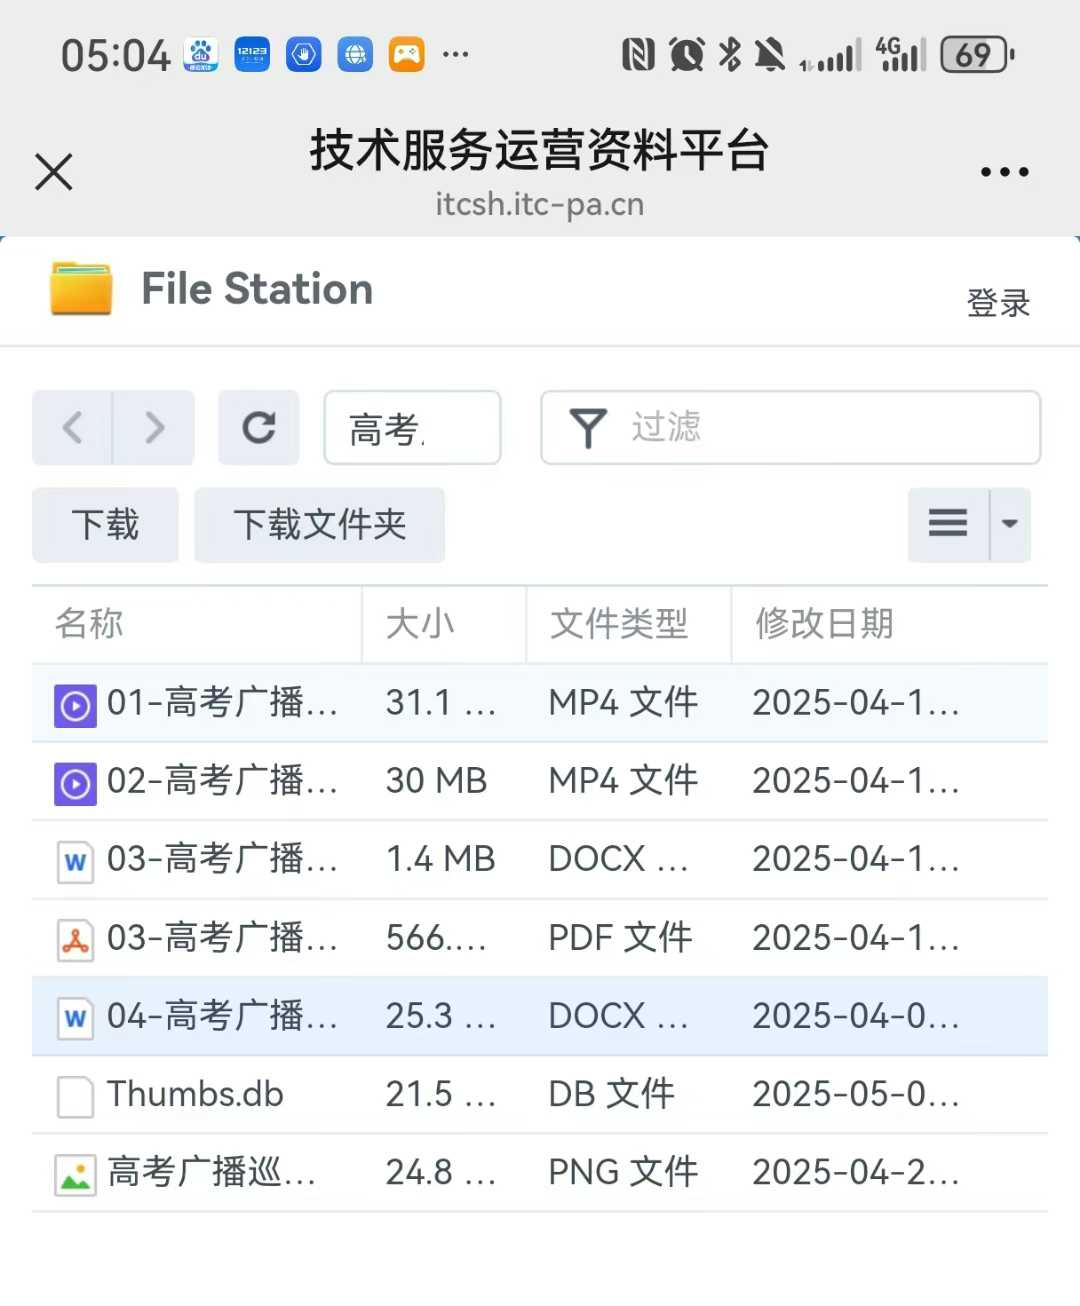Sort by the 修改日期 column header

[824, 624]
